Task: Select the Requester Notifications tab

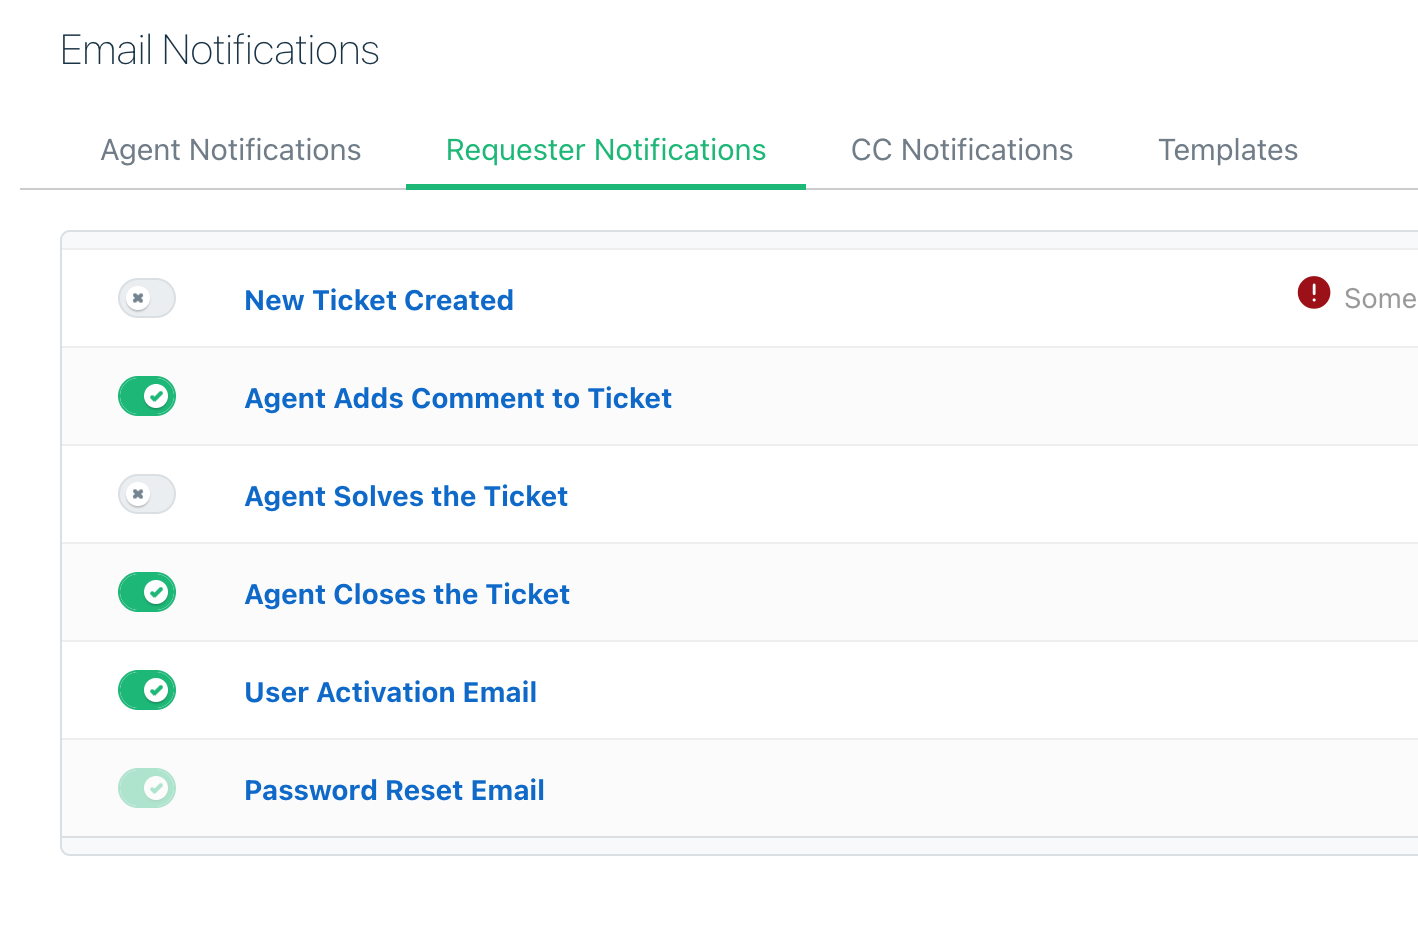Action: pyautogui.click(x=606, y=150)
